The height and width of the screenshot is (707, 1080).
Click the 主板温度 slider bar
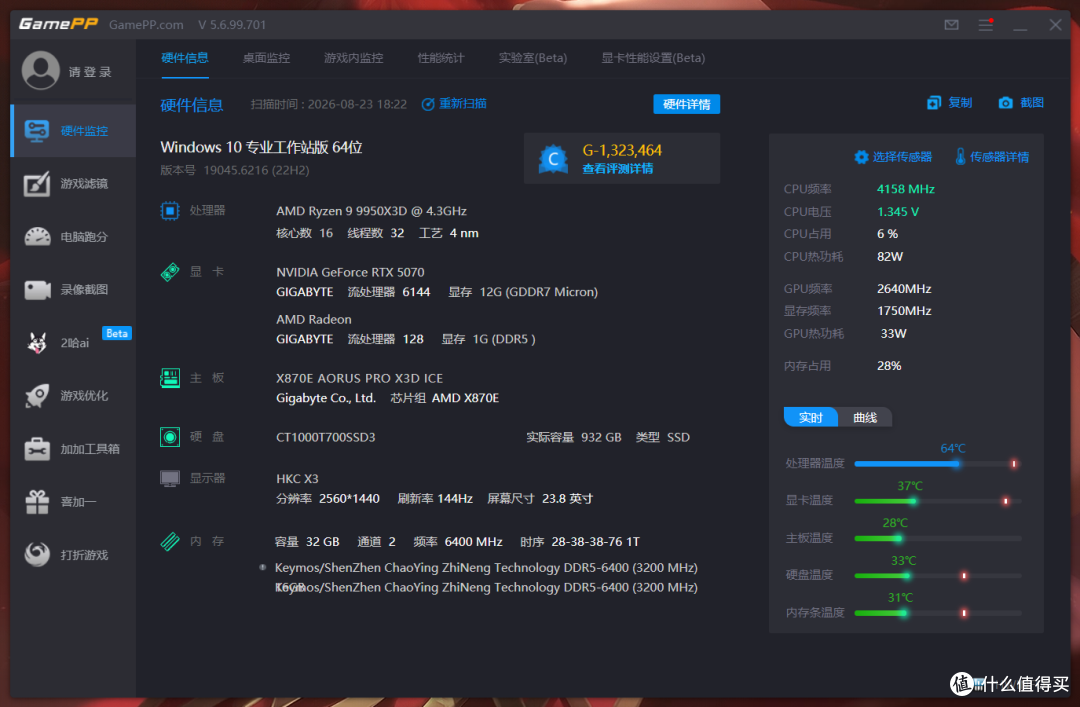tap(937, 538)
